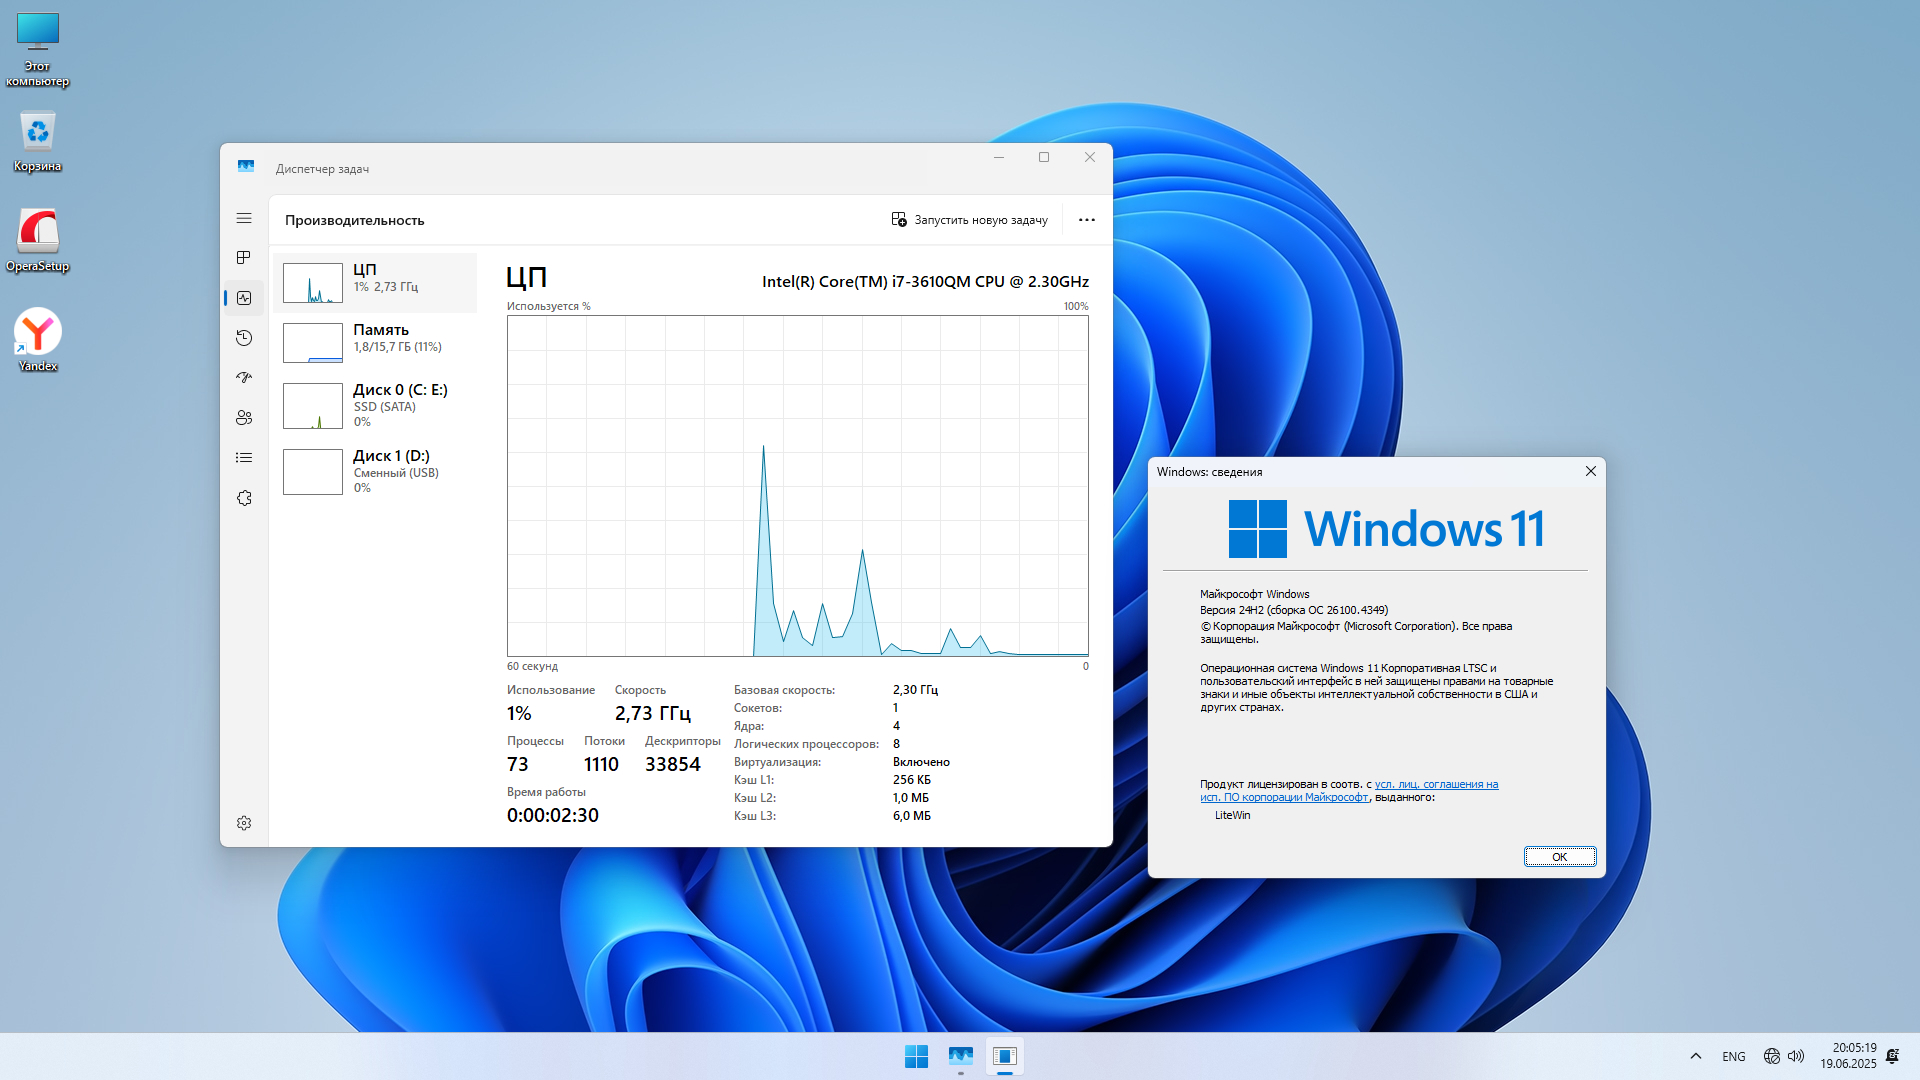This screenshot has width=1920, height=1080.
Task: Click the CPU usage graph area
Action: pyautogui.click(x=797, y=486)
